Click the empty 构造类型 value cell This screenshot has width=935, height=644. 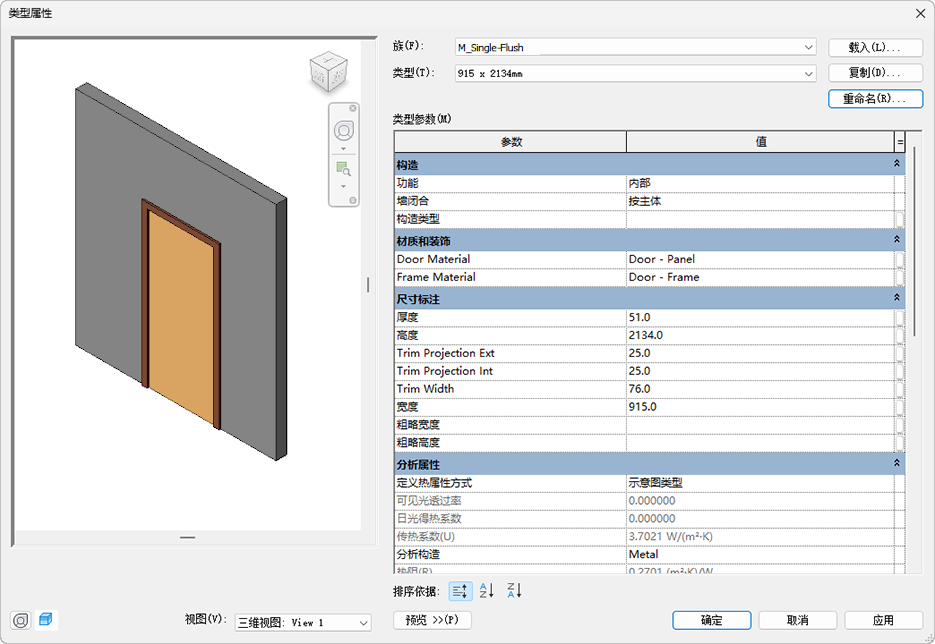point(760,219)
